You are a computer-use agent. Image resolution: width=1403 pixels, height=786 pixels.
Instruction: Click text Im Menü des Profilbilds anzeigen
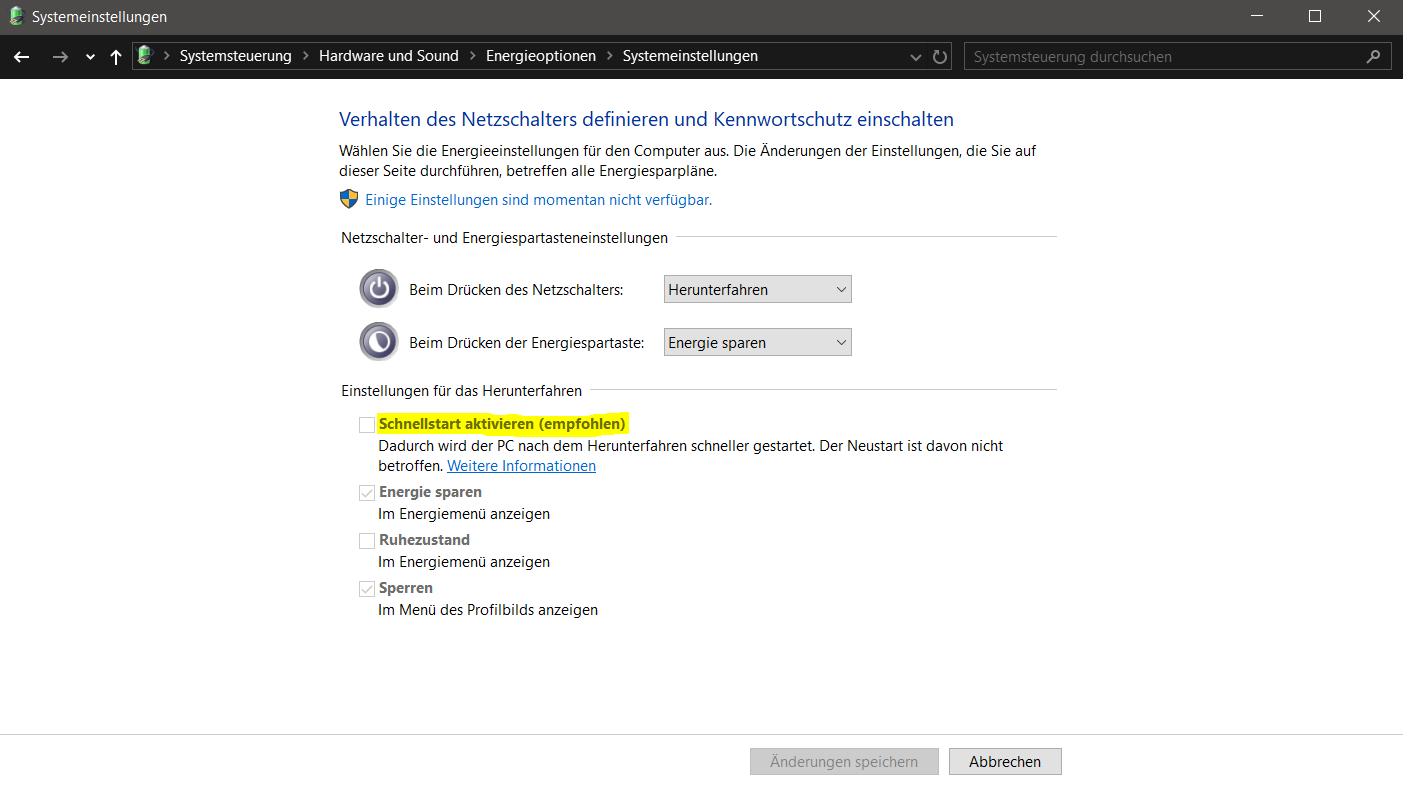click(x=488, y=609)
